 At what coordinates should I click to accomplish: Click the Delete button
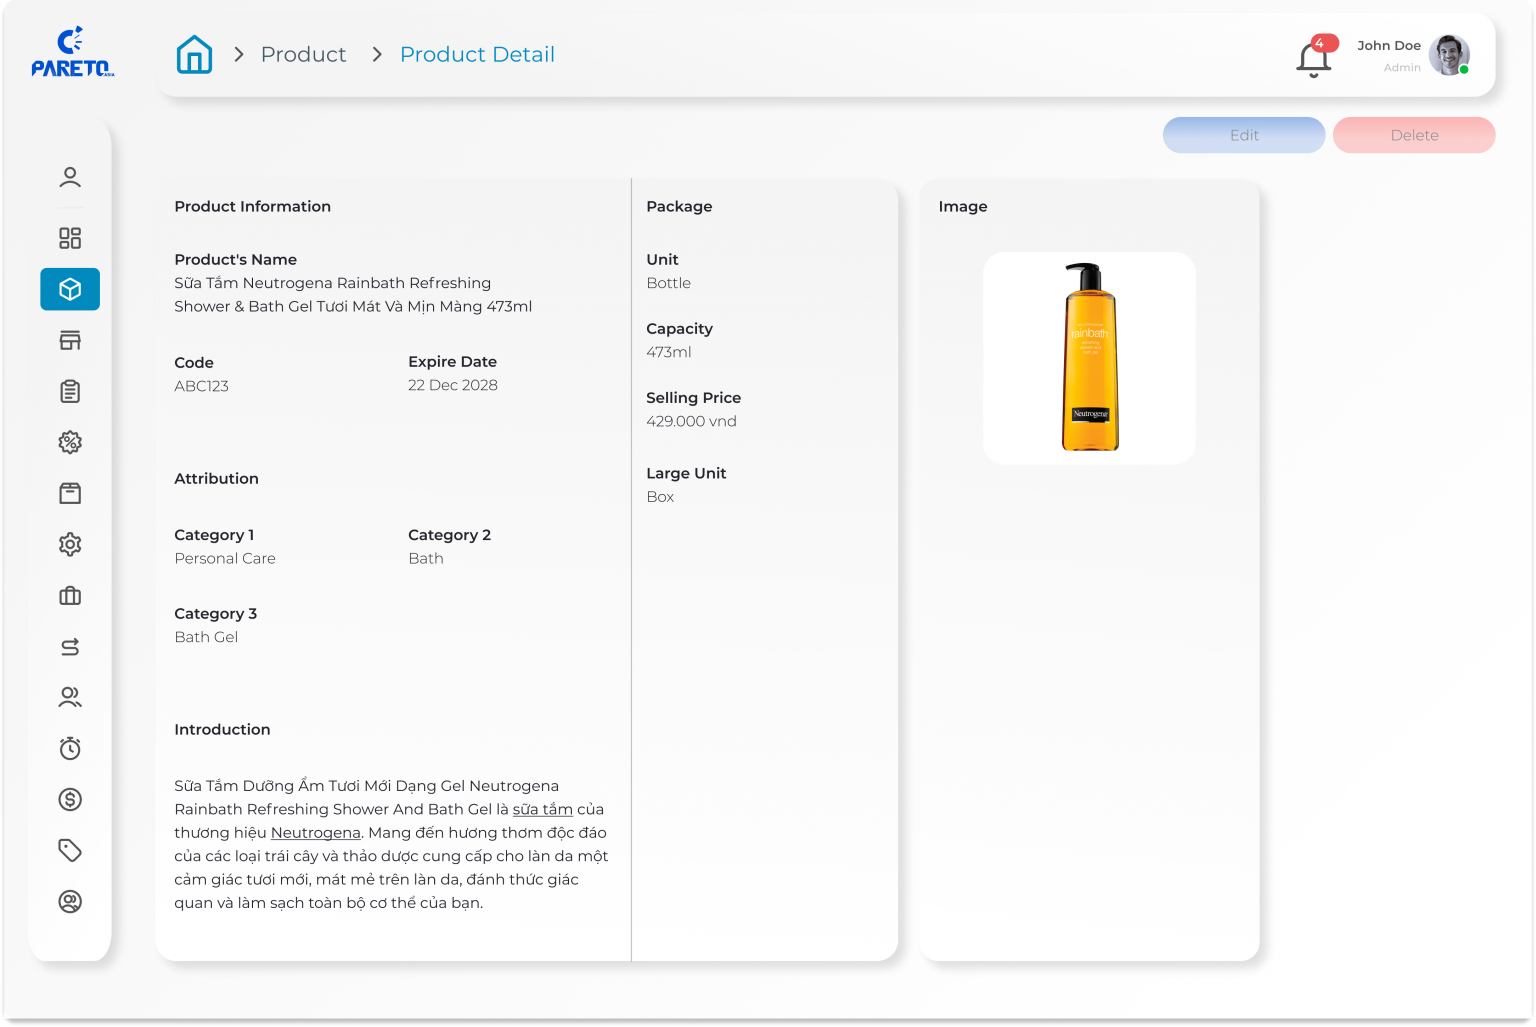point(1414,135)
